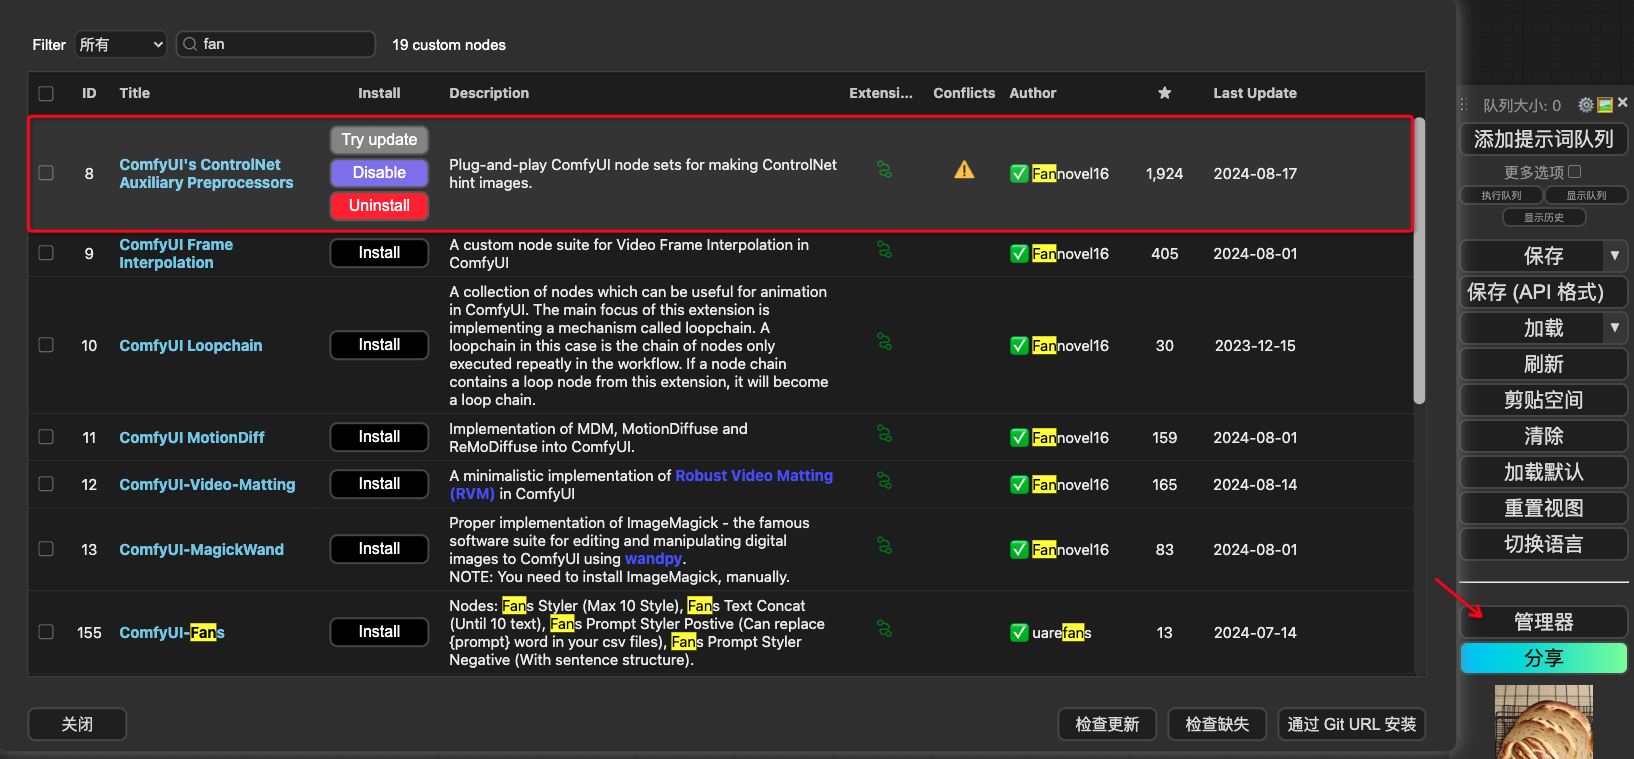Sort table by Description column header

point(489,93)
